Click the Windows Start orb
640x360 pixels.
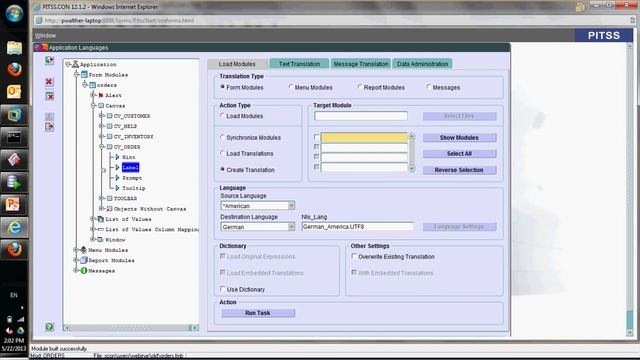point(14,13)
